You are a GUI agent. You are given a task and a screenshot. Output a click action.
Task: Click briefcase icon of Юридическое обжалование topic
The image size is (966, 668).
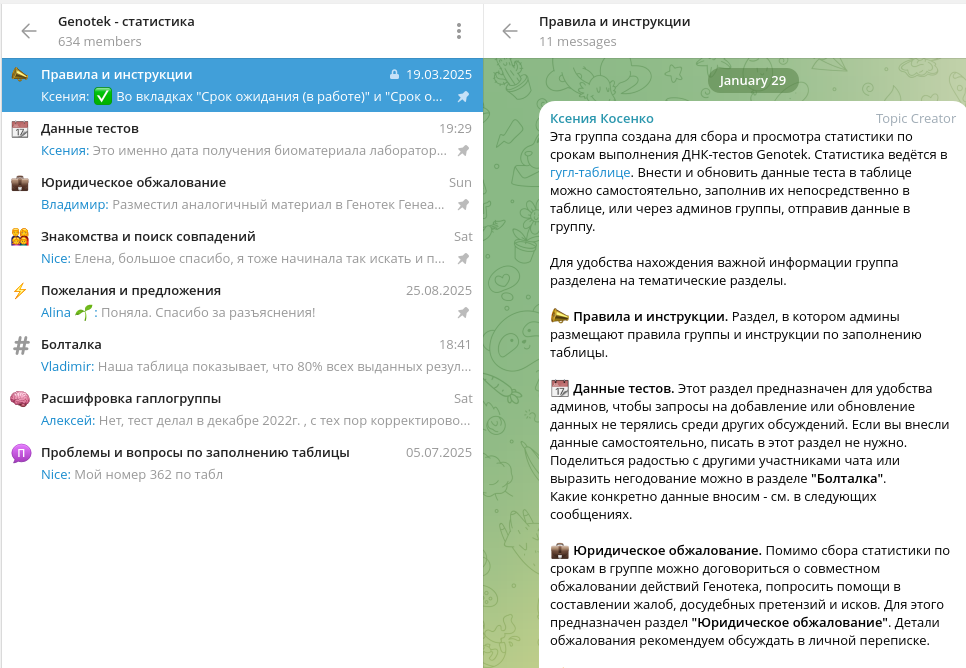(20, 183)
